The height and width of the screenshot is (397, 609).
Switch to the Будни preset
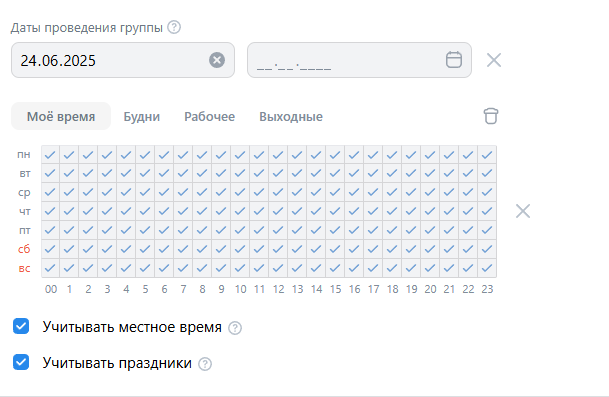[141, 116]
